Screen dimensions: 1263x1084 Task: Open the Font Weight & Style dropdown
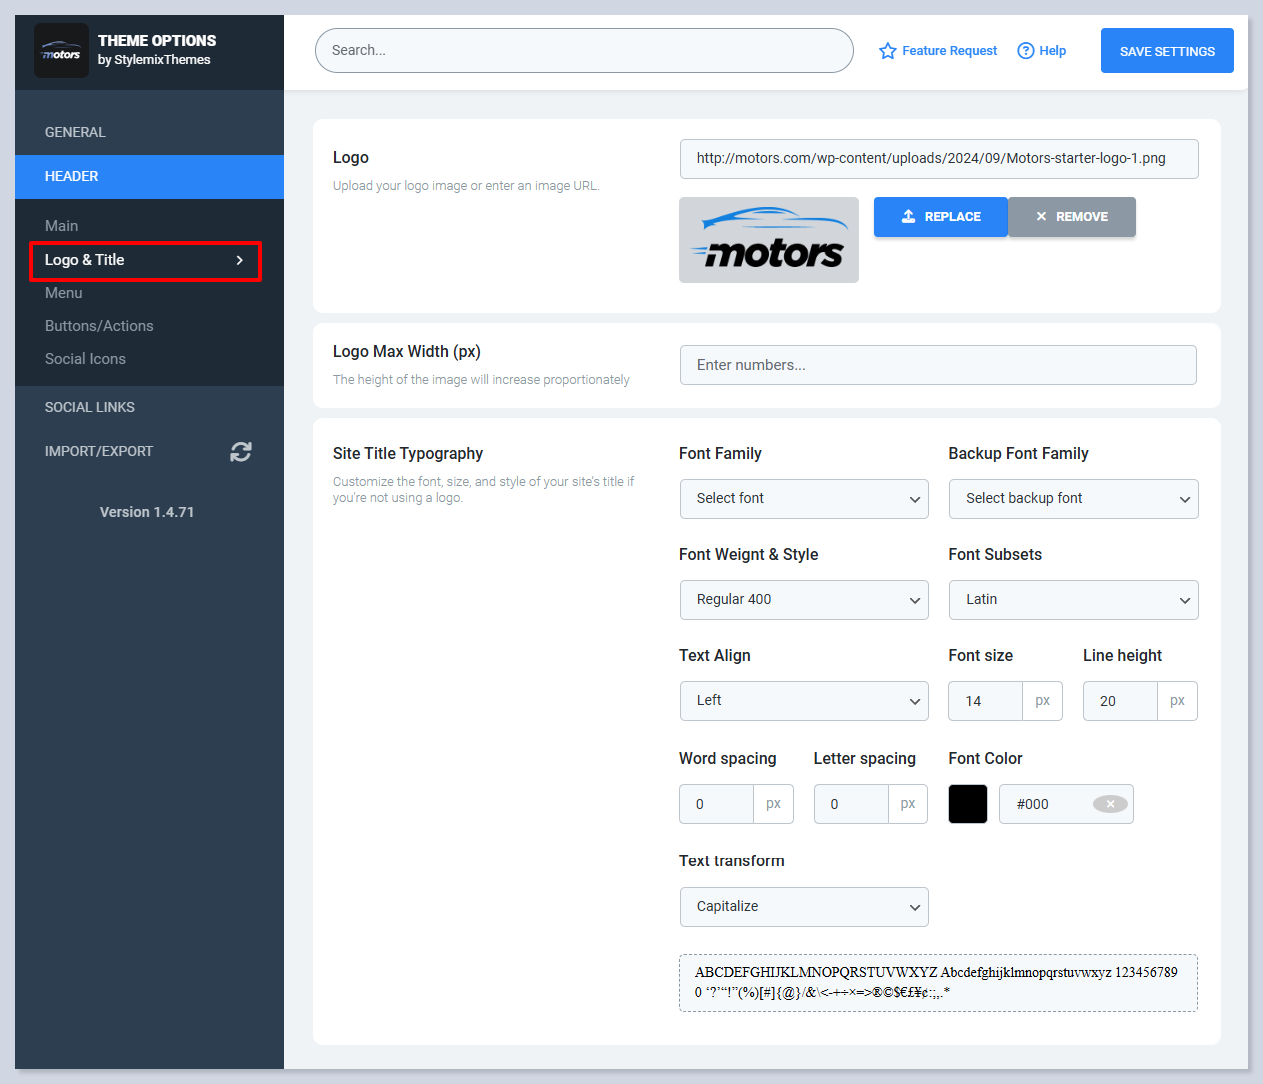[x=804, y=600]
